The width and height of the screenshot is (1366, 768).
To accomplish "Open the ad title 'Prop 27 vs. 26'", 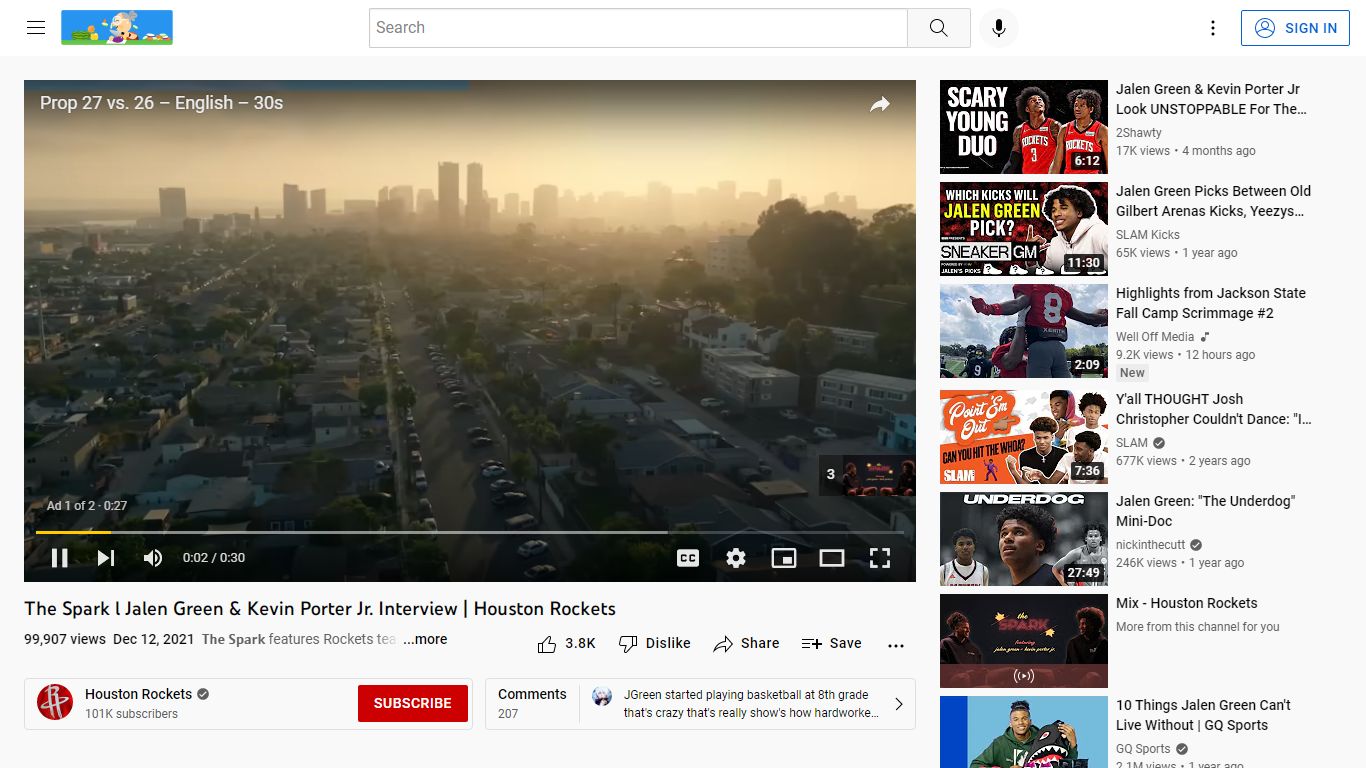I will click(x=161, y=103).
